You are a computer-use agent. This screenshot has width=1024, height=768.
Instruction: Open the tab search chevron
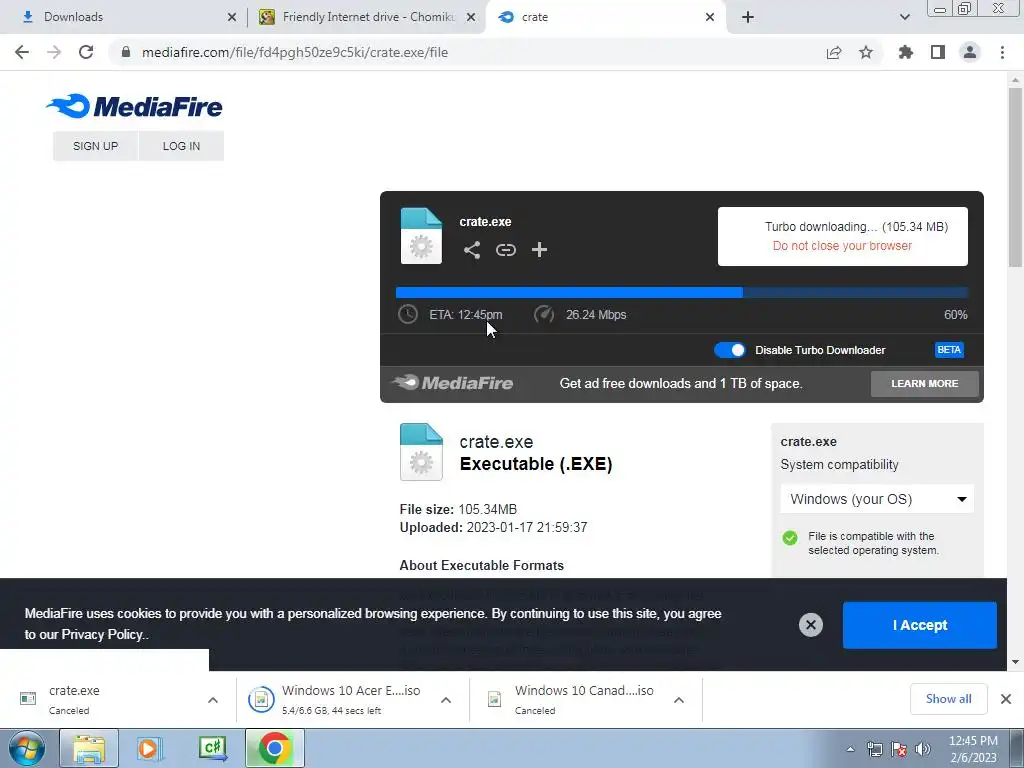coord(904,17)
